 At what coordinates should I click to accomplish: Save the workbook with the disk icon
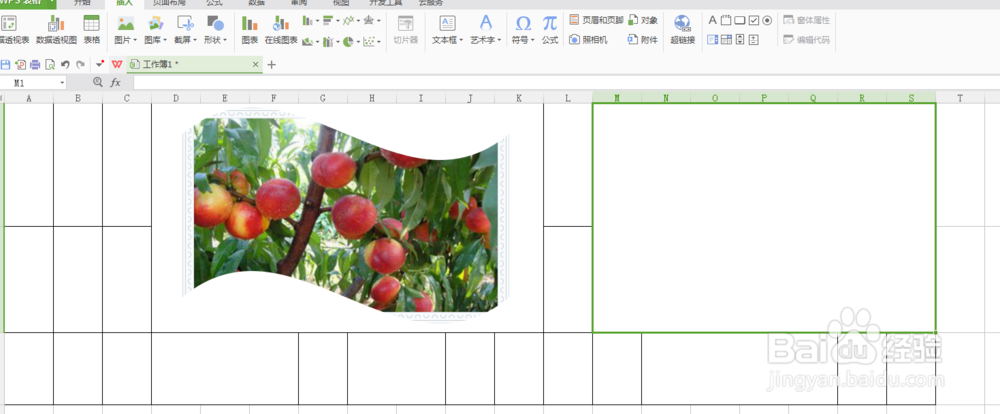(6, 64)
